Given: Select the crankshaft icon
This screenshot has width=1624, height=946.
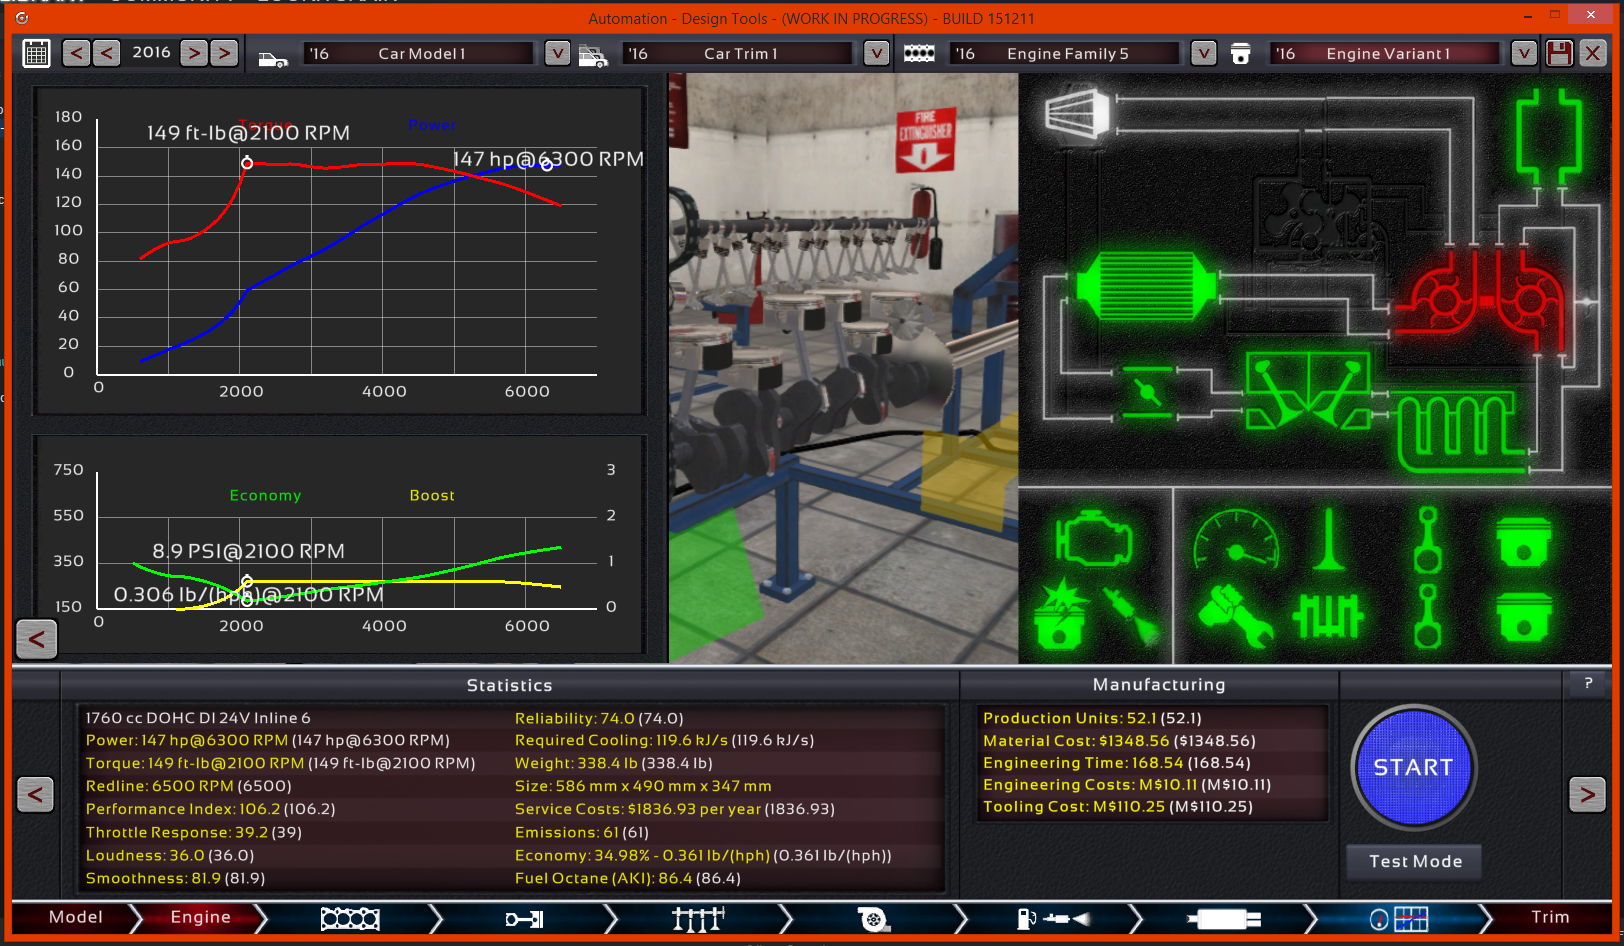Looking at the screenshot, I should click(x=1328, y=615).
